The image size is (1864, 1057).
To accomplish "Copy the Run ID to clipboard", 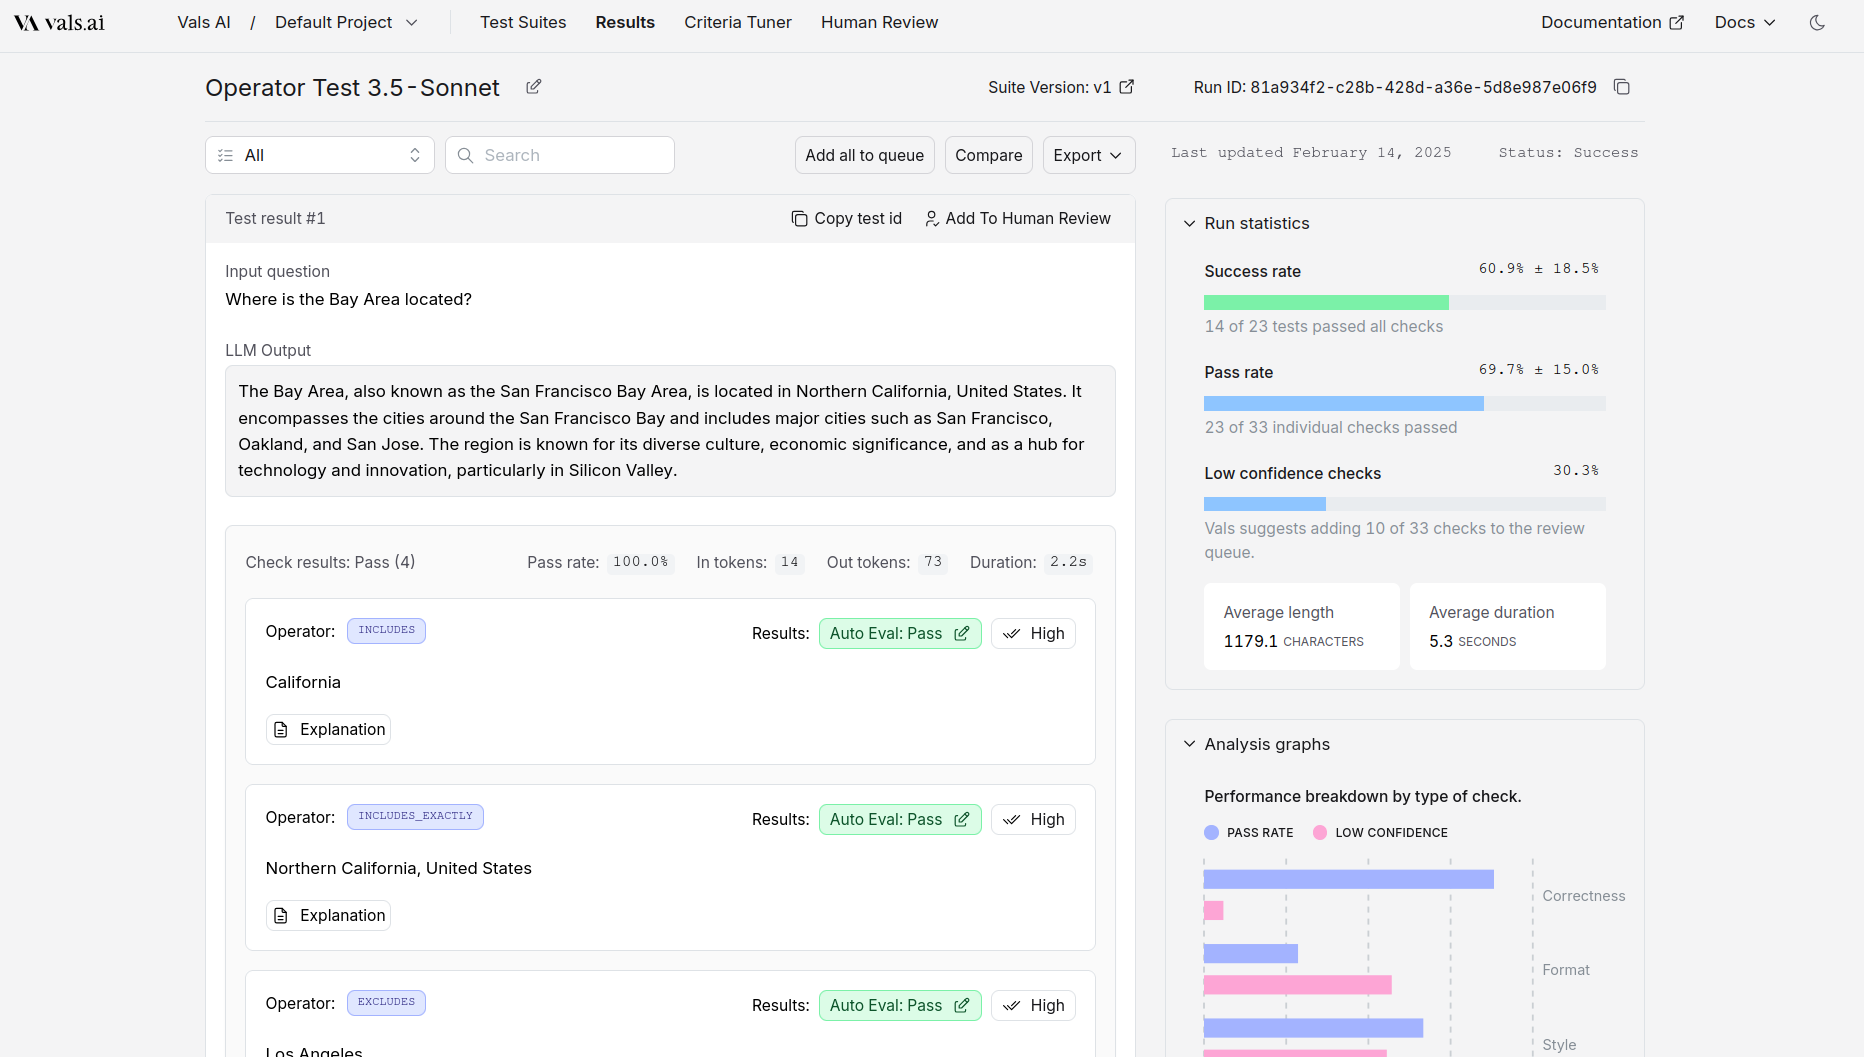I will [1622, 87].
